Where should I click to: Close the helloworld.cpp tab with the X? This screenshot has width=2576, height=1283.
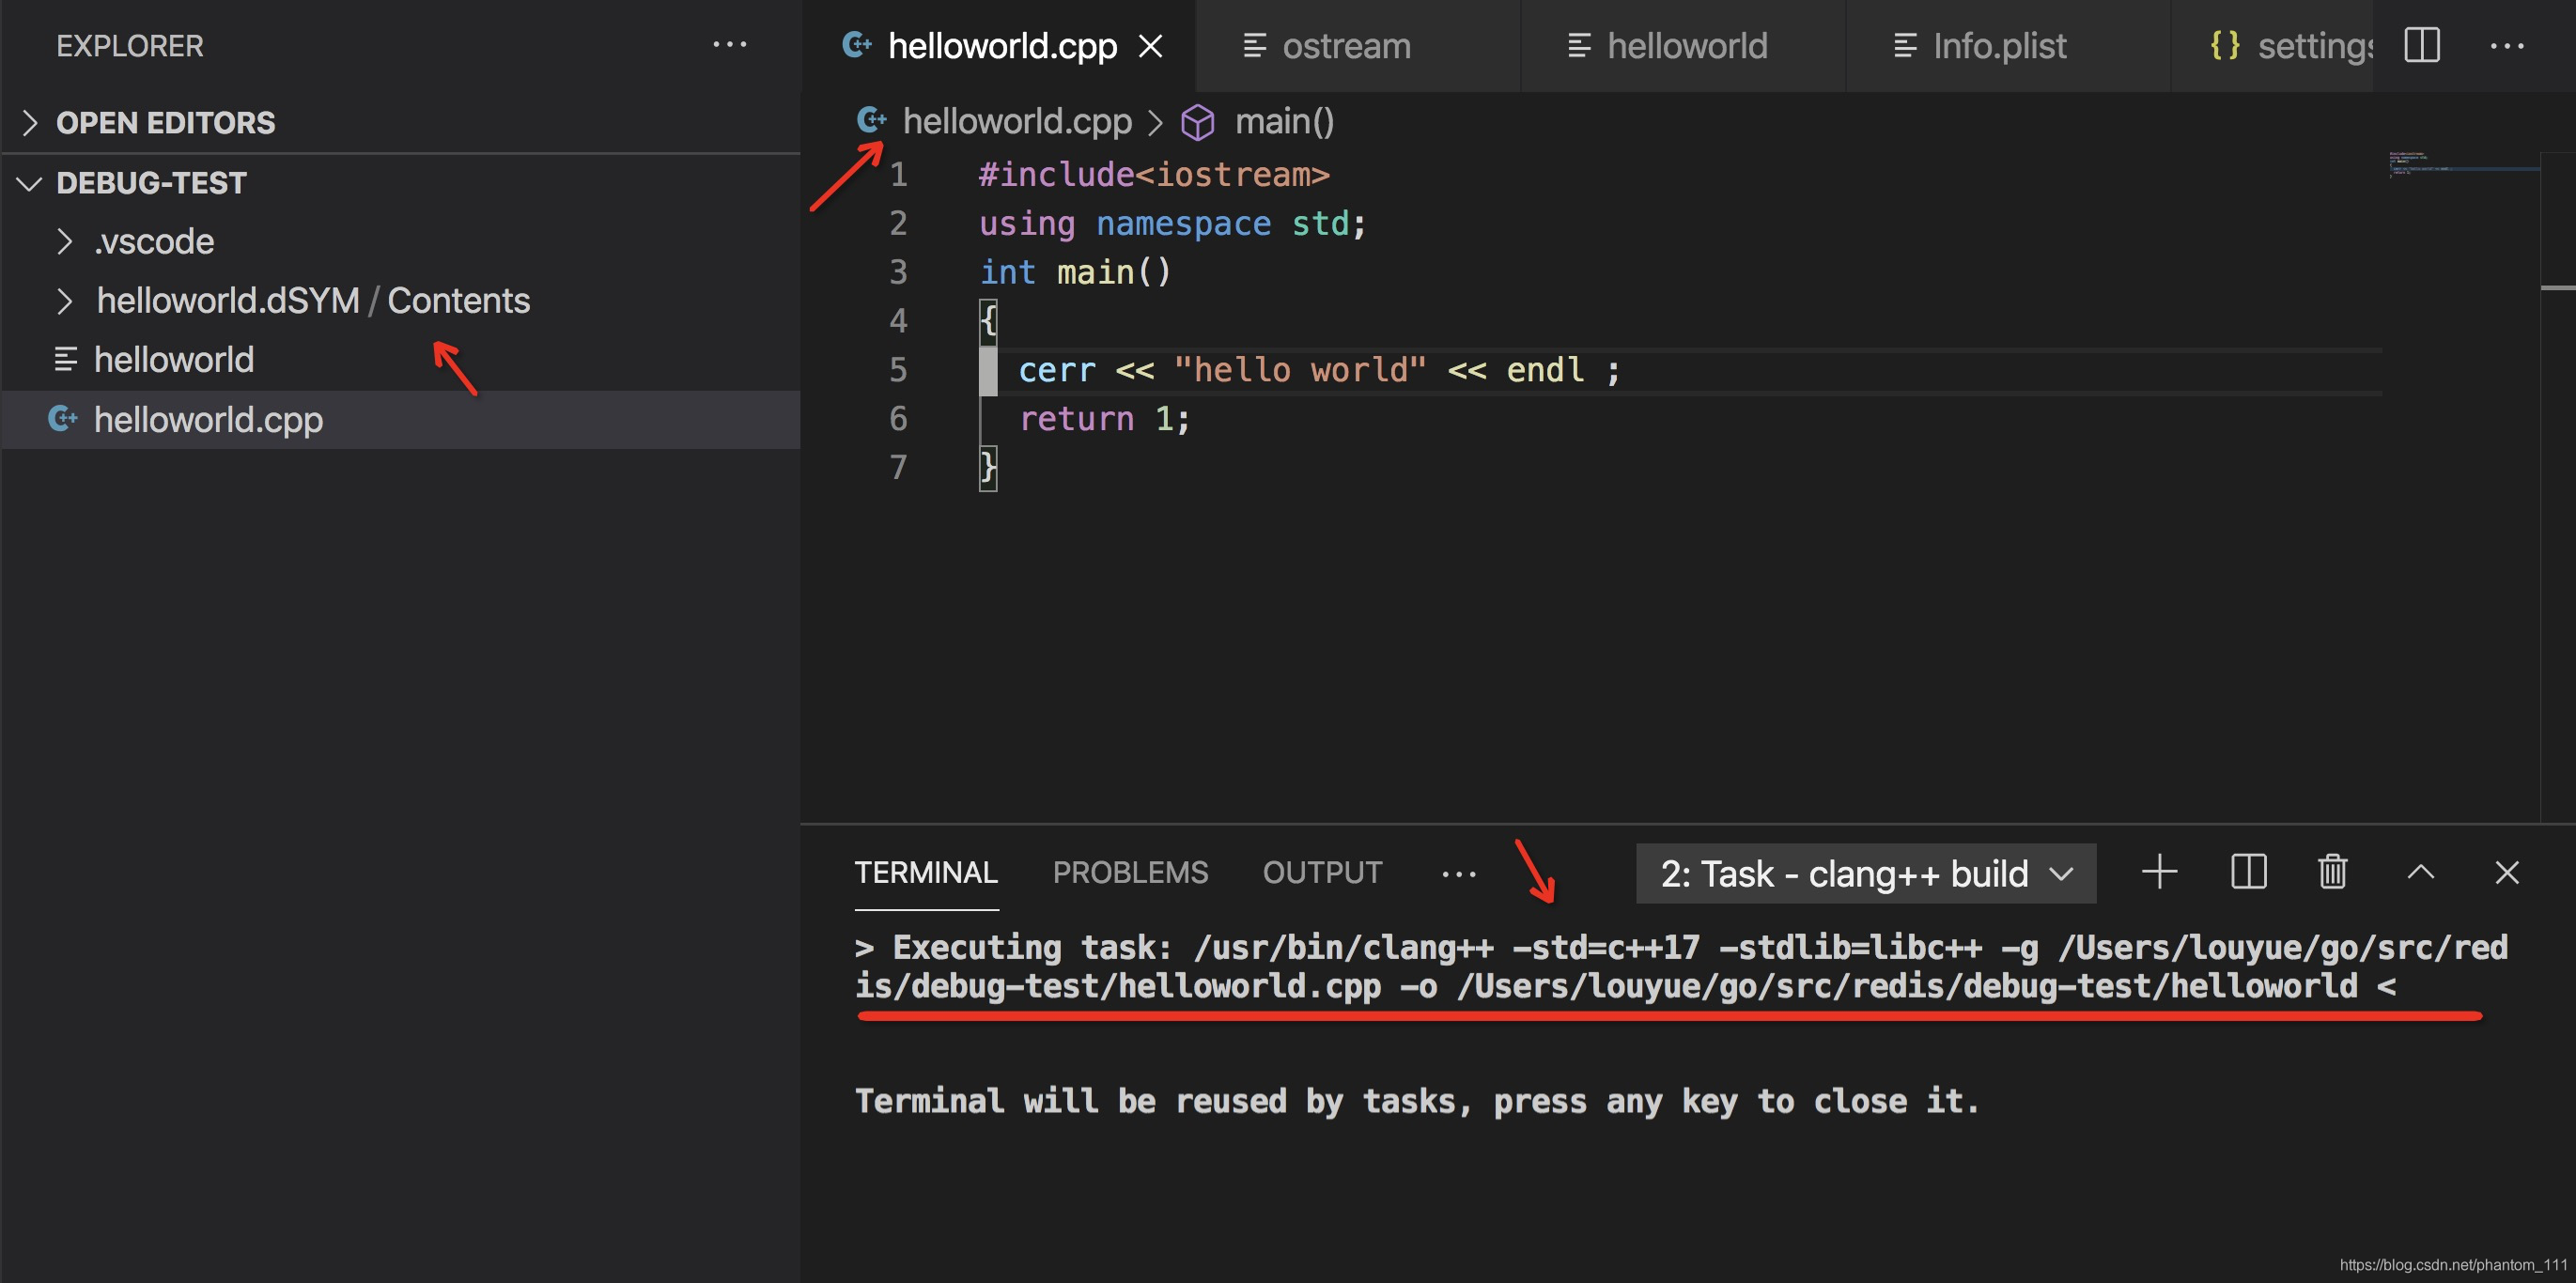(x=1151, y=46)
